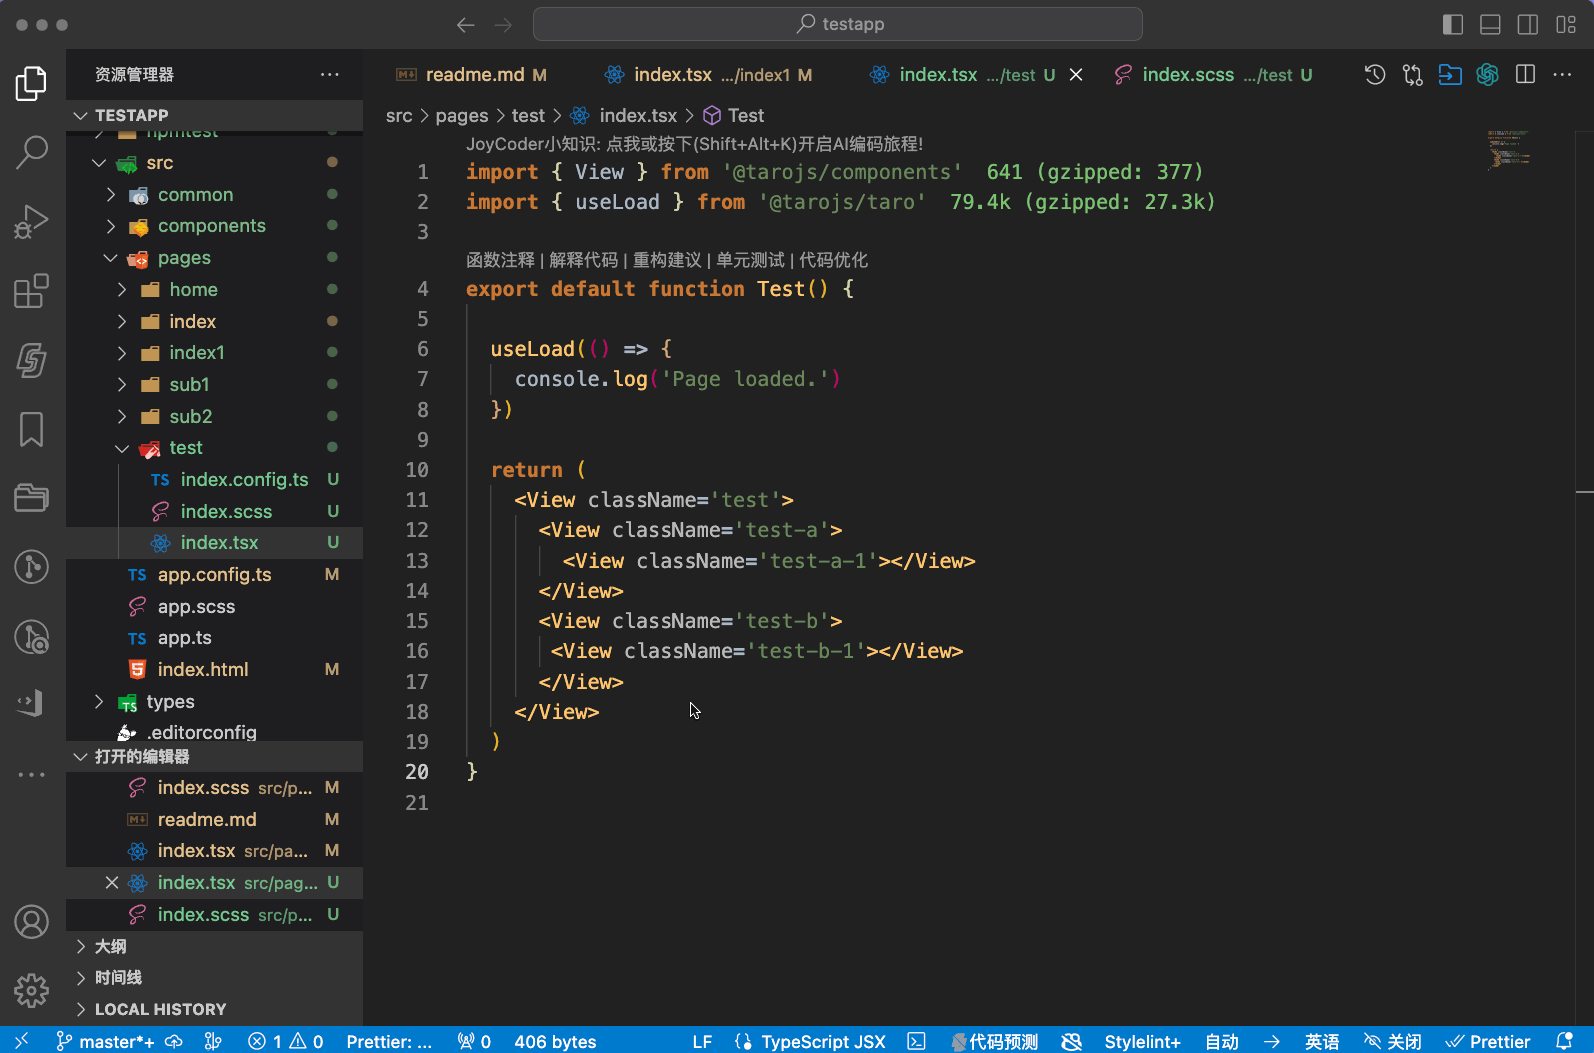Click the editor minimap preview
Image resolution: width=1594 pixels, height=1053 pixels.
(1509, 150)
